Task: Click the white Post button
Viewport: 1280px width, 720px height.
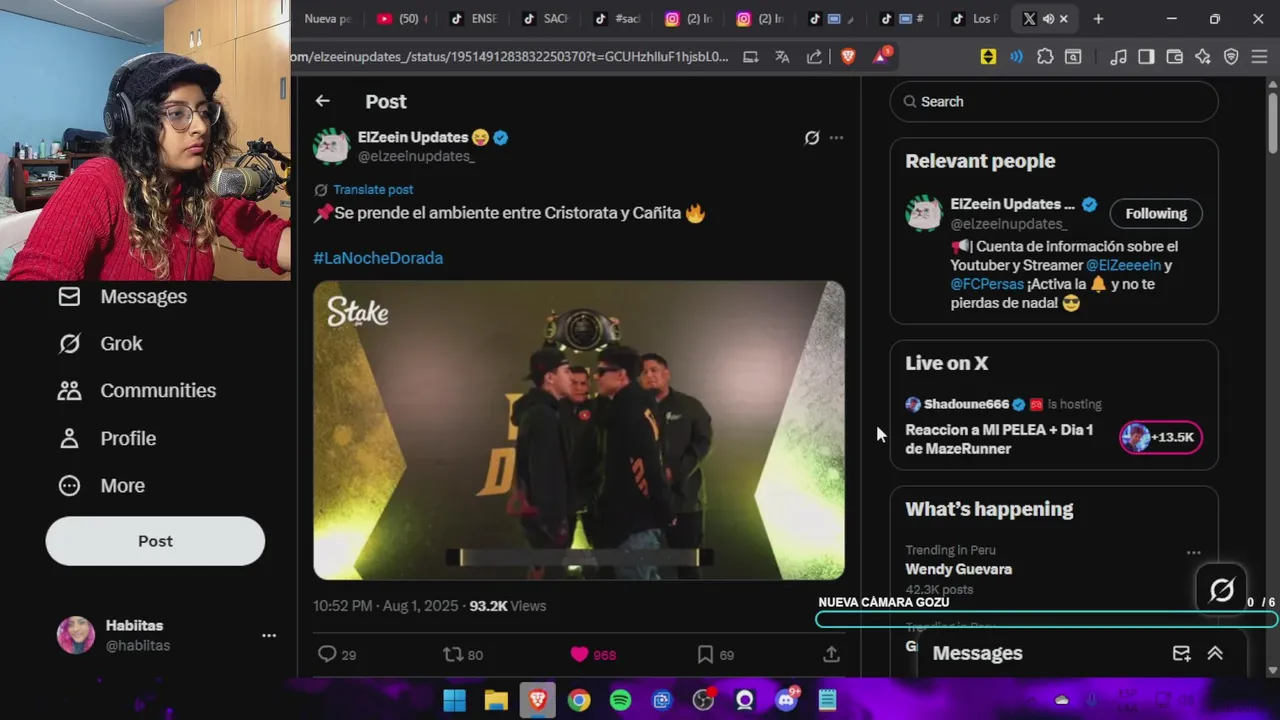Action: pos(155,541)
